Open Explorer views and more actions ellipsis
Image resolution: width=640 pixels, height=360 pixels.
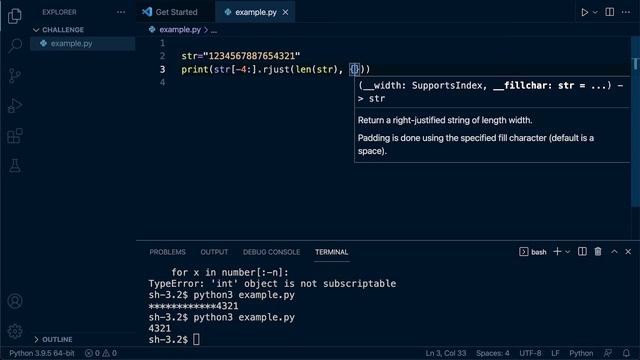pos(121,12)
